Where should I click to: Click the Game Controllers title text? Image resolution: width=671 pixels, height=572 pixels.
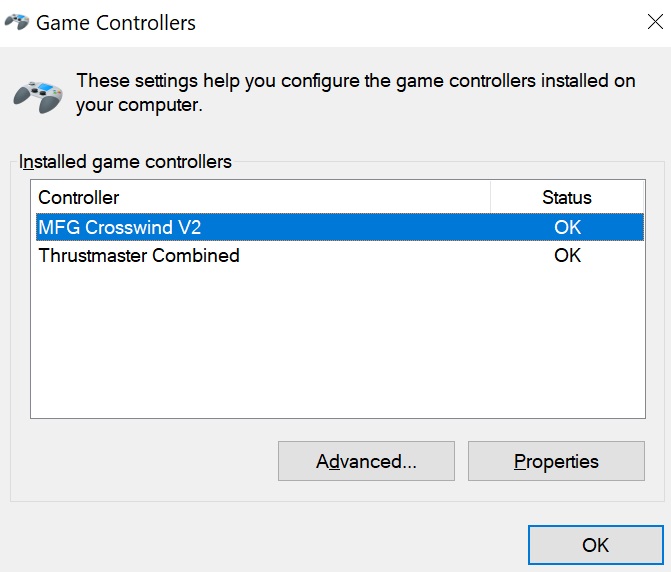click(x=116, y=23)
